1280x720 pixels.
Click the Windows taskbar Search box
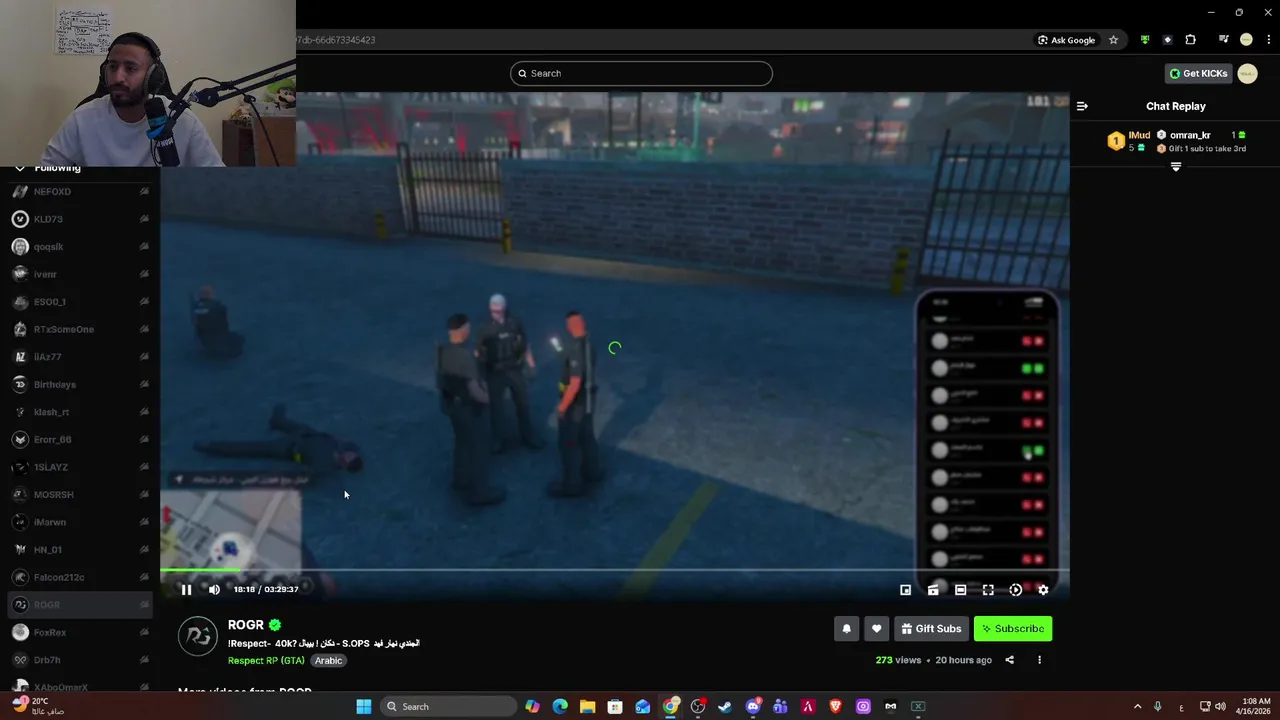point(450,707)
